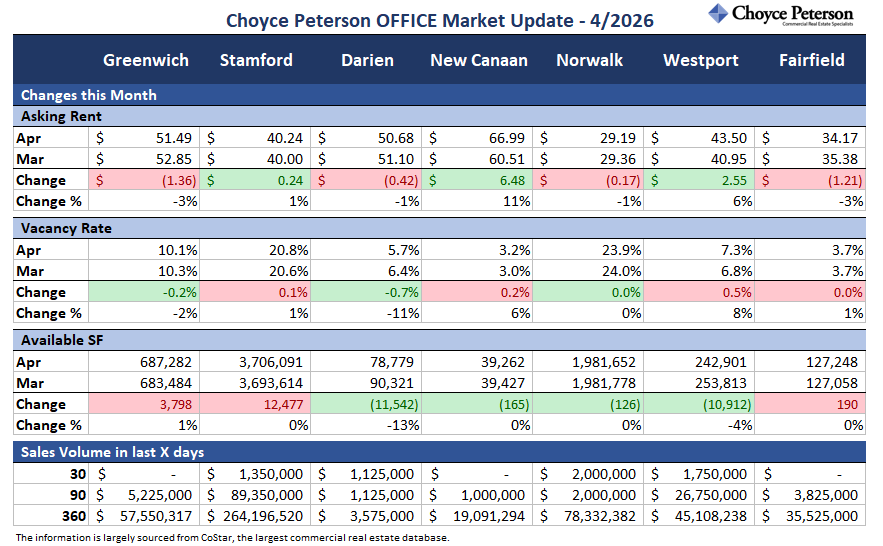
Task: Click the 360 days row label
Action: click(x=74, y=516)
